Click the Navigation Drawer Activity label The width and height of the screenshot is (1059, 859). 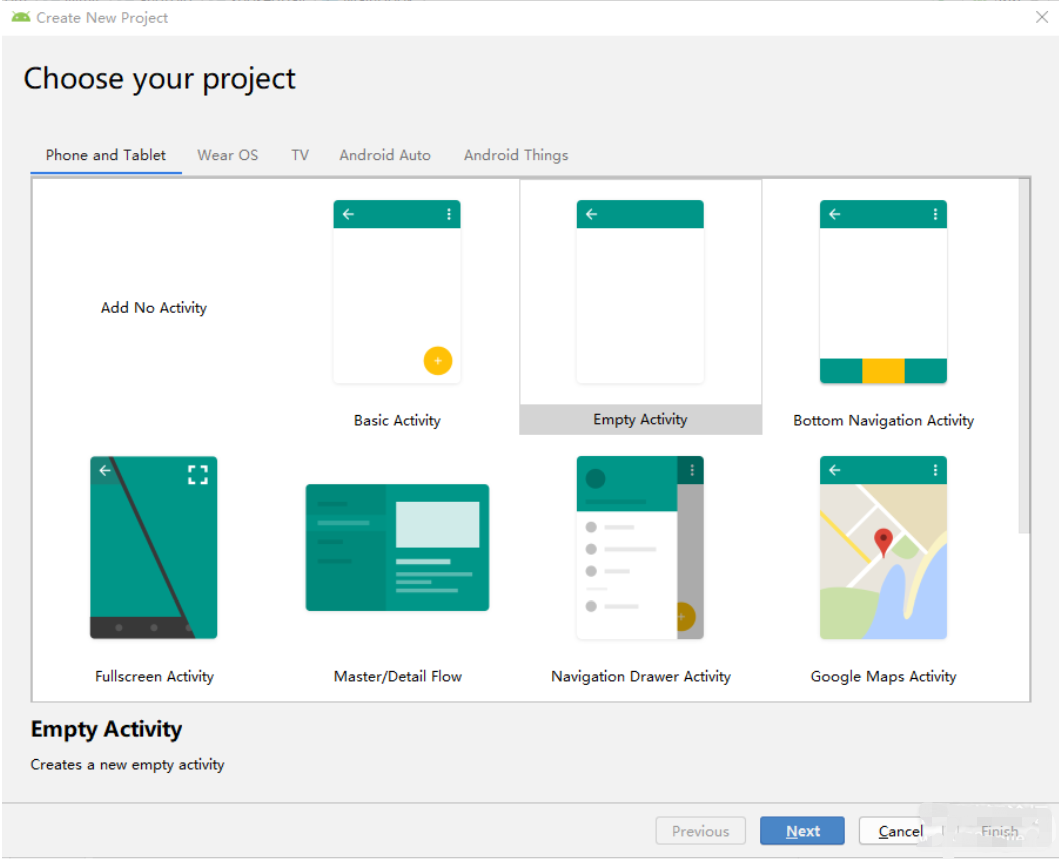(640, 676)
